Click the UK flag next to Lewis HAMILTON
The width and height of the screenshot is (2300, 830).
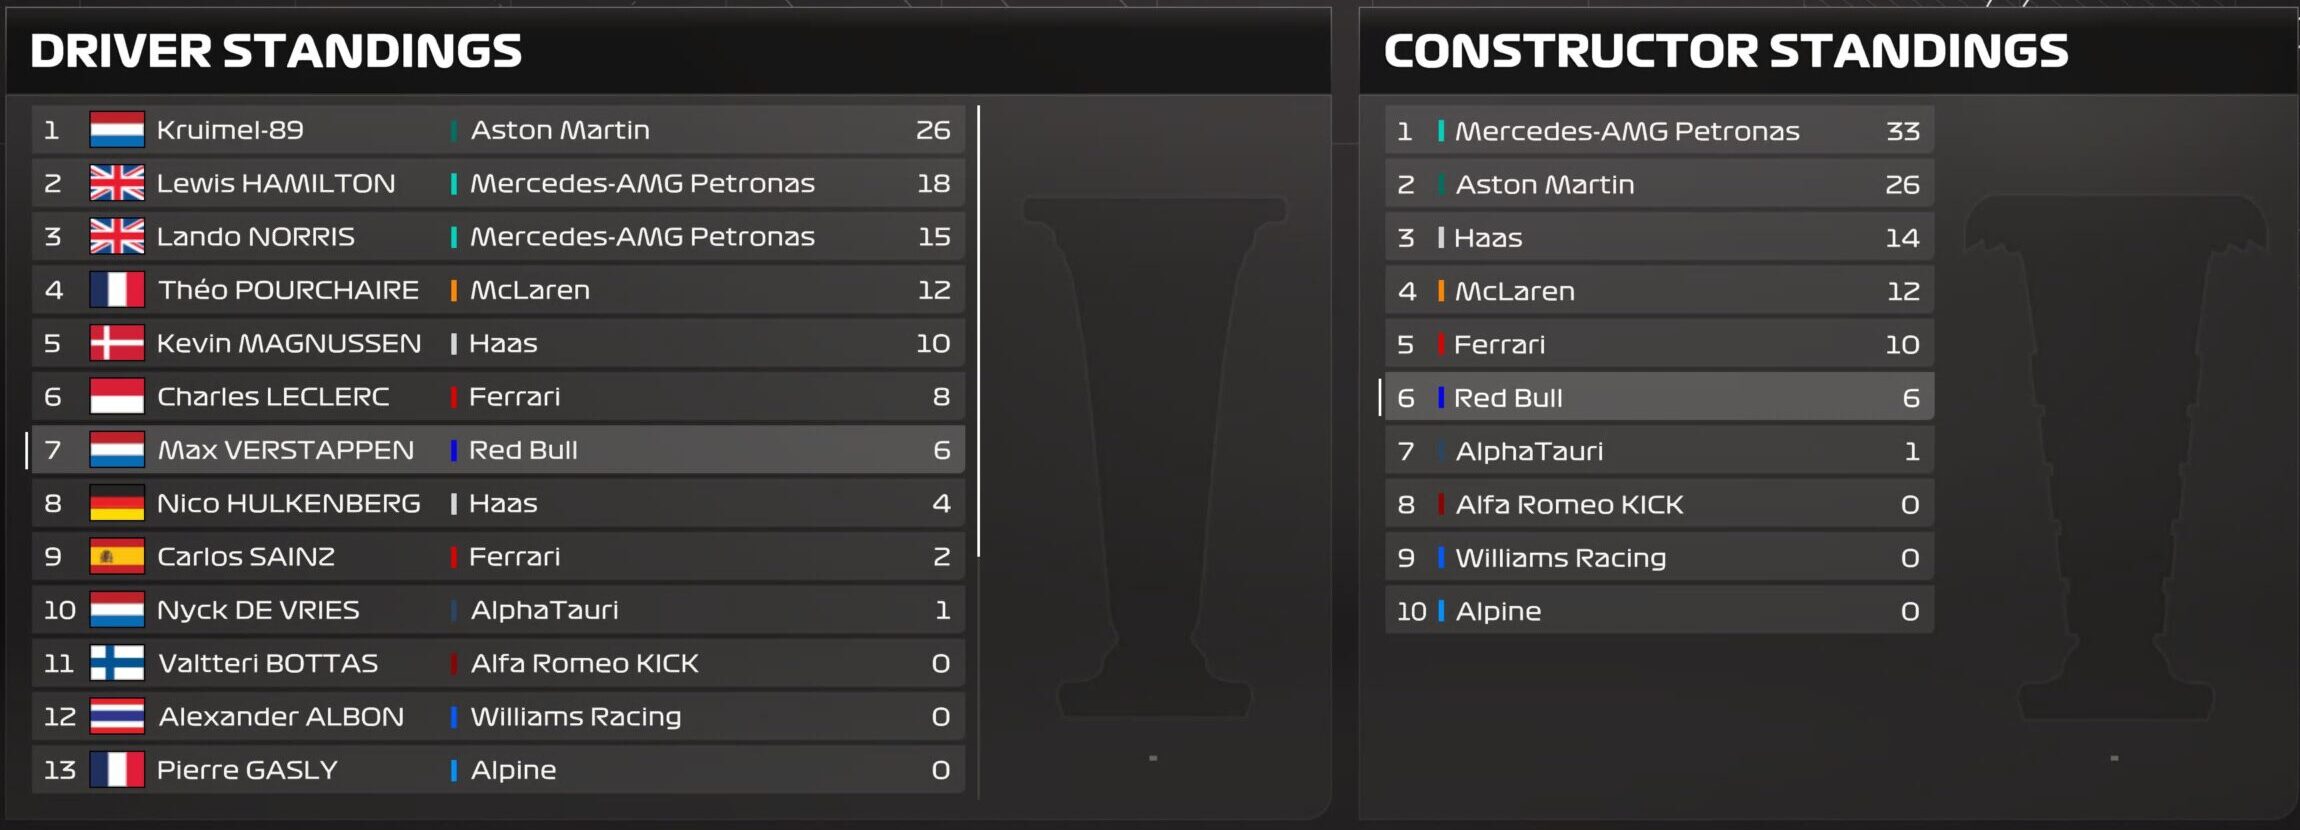click(117, 183)
